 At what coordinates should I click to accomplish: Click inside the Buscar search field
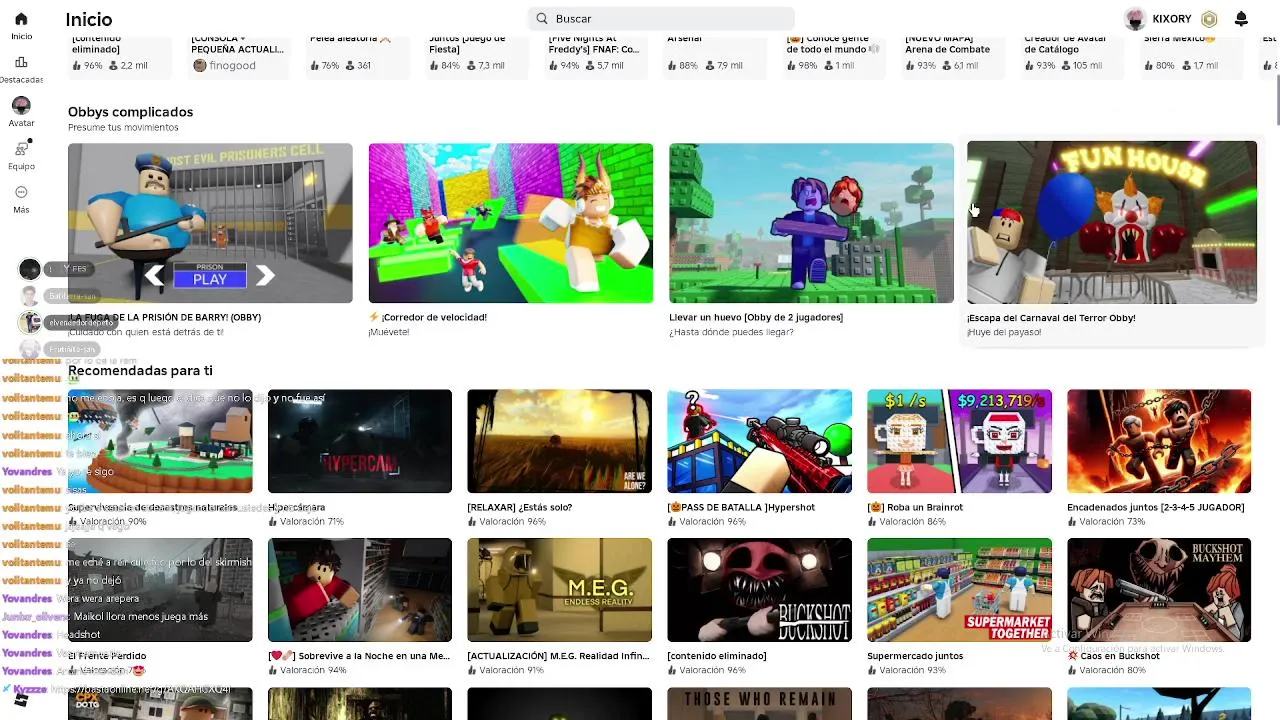point(661,18)
